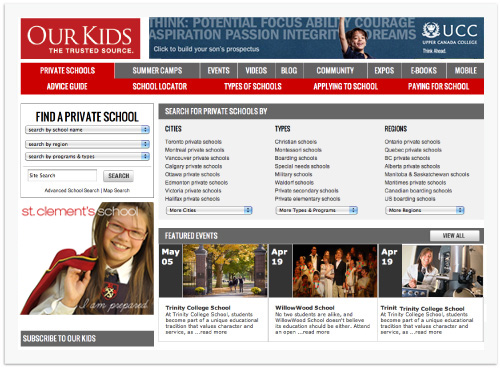
Task: Open Toronto private schools link
Action: [x=193, y=142]
